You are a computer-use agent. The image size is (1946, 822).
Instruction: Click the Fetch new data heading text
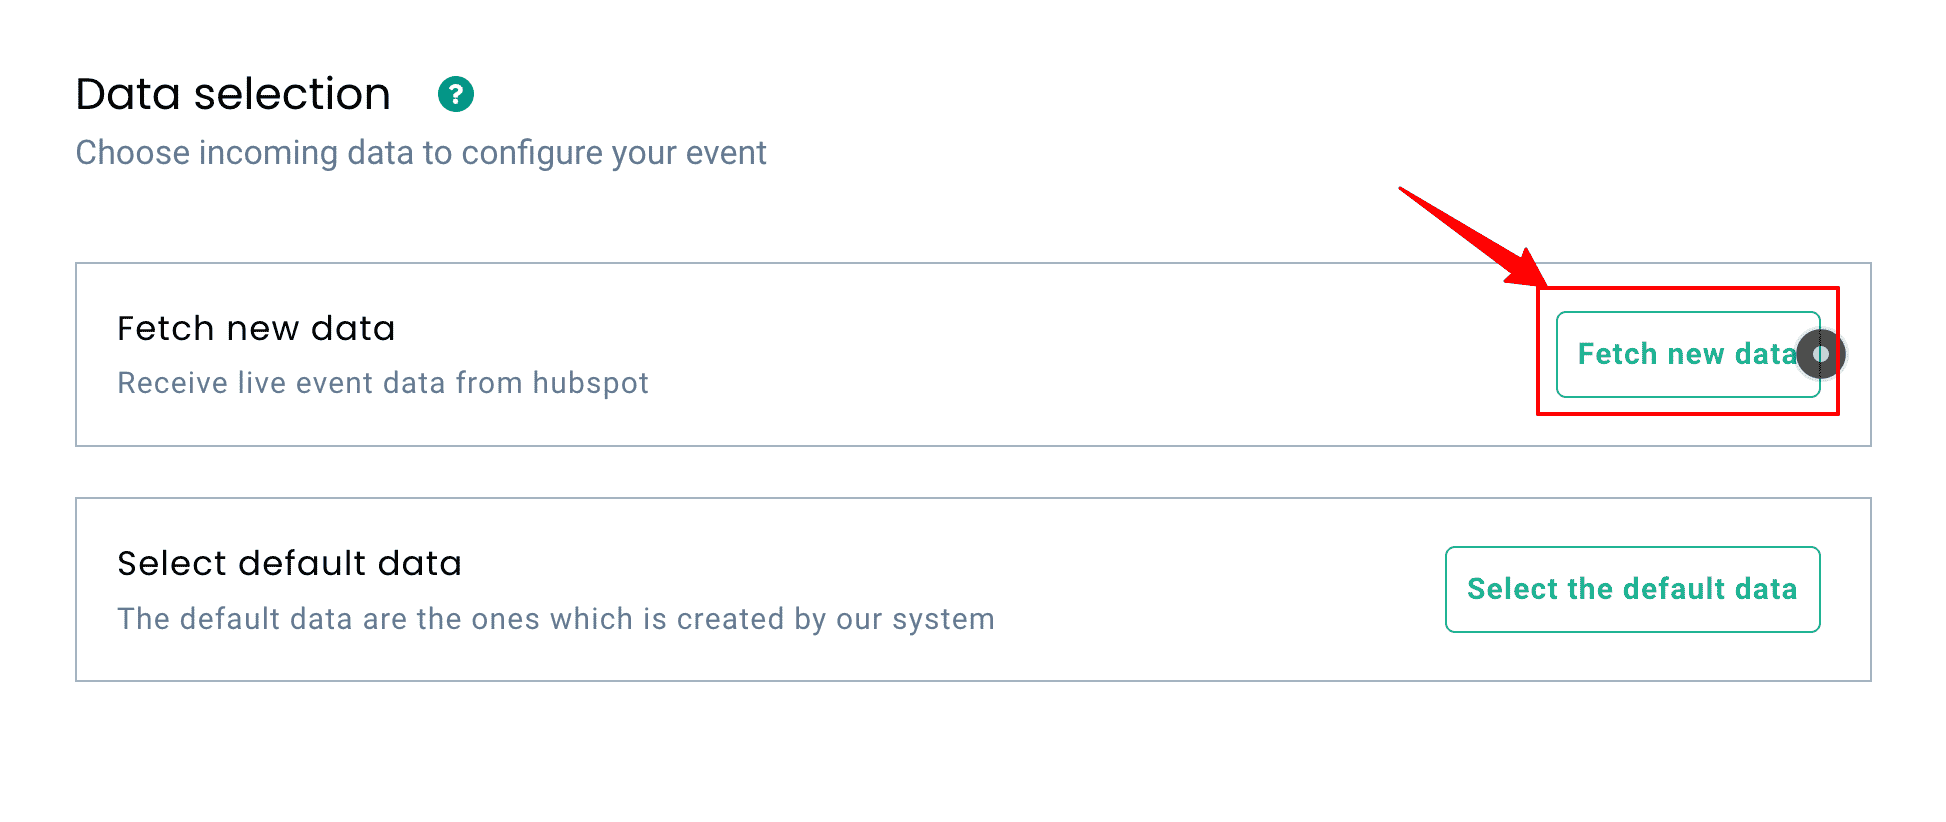pos(256,328)
